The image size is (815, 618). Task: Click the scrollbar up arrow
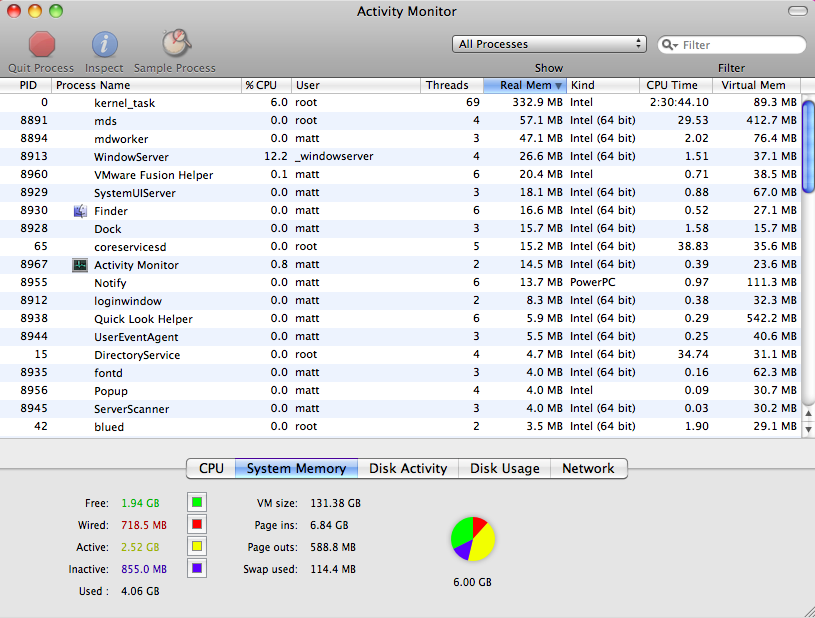point(808,414)
